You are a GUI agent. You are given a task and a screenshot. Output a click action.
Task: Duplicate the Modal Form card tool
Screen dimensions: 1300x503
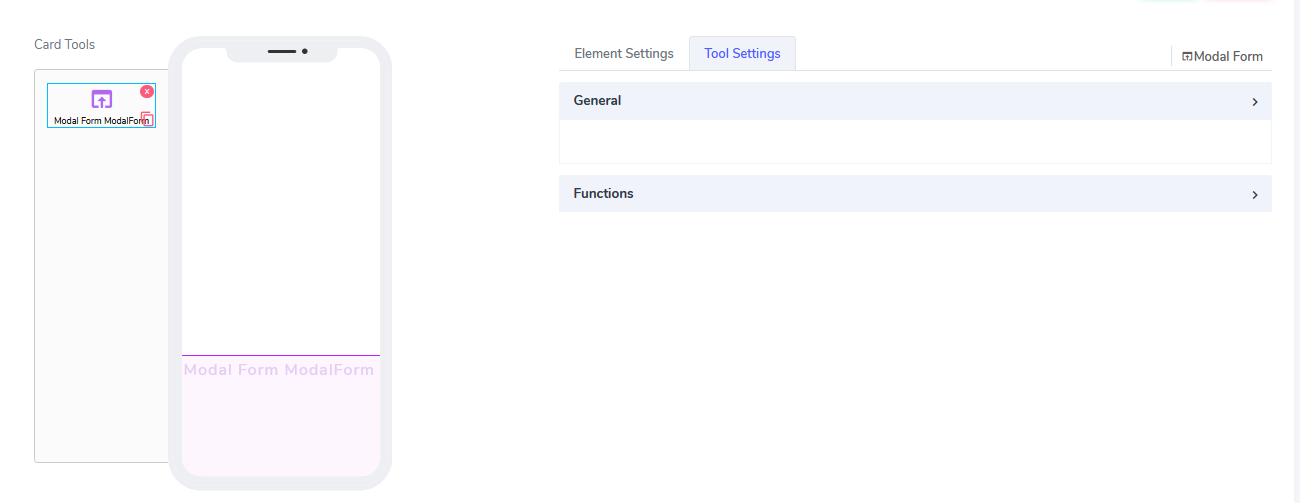click(x=147, y=119)
